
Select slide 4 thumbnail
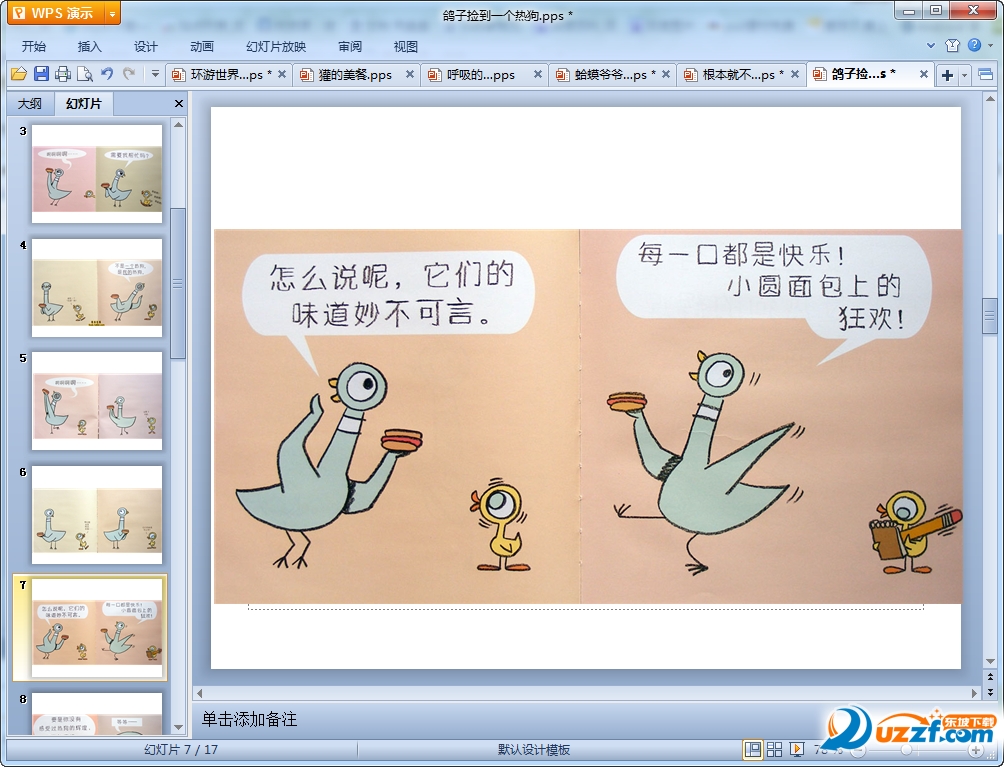point(97,288)
